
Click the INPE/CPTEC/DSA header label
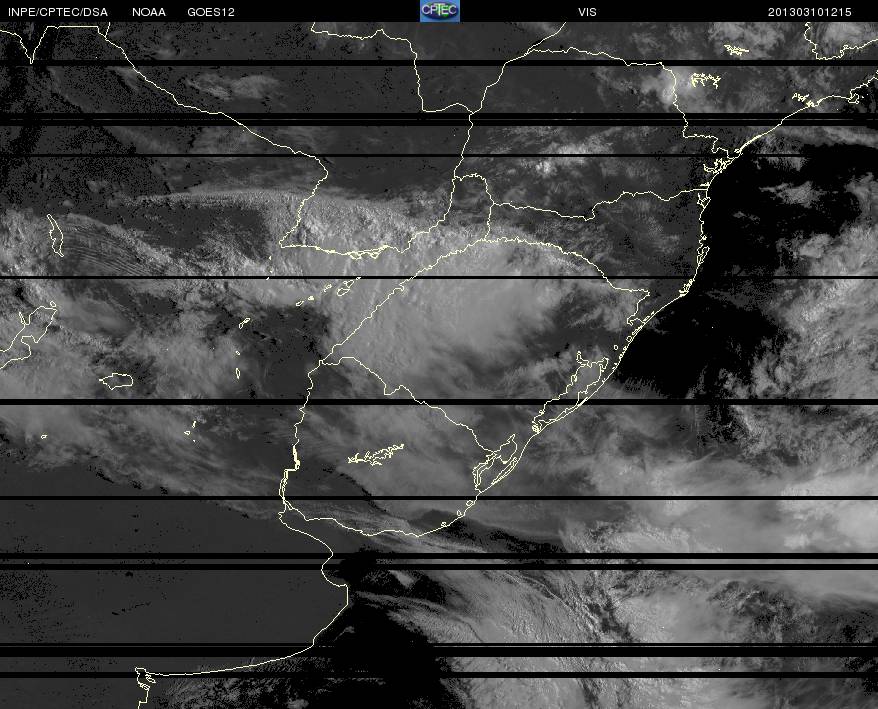point(58,12)
